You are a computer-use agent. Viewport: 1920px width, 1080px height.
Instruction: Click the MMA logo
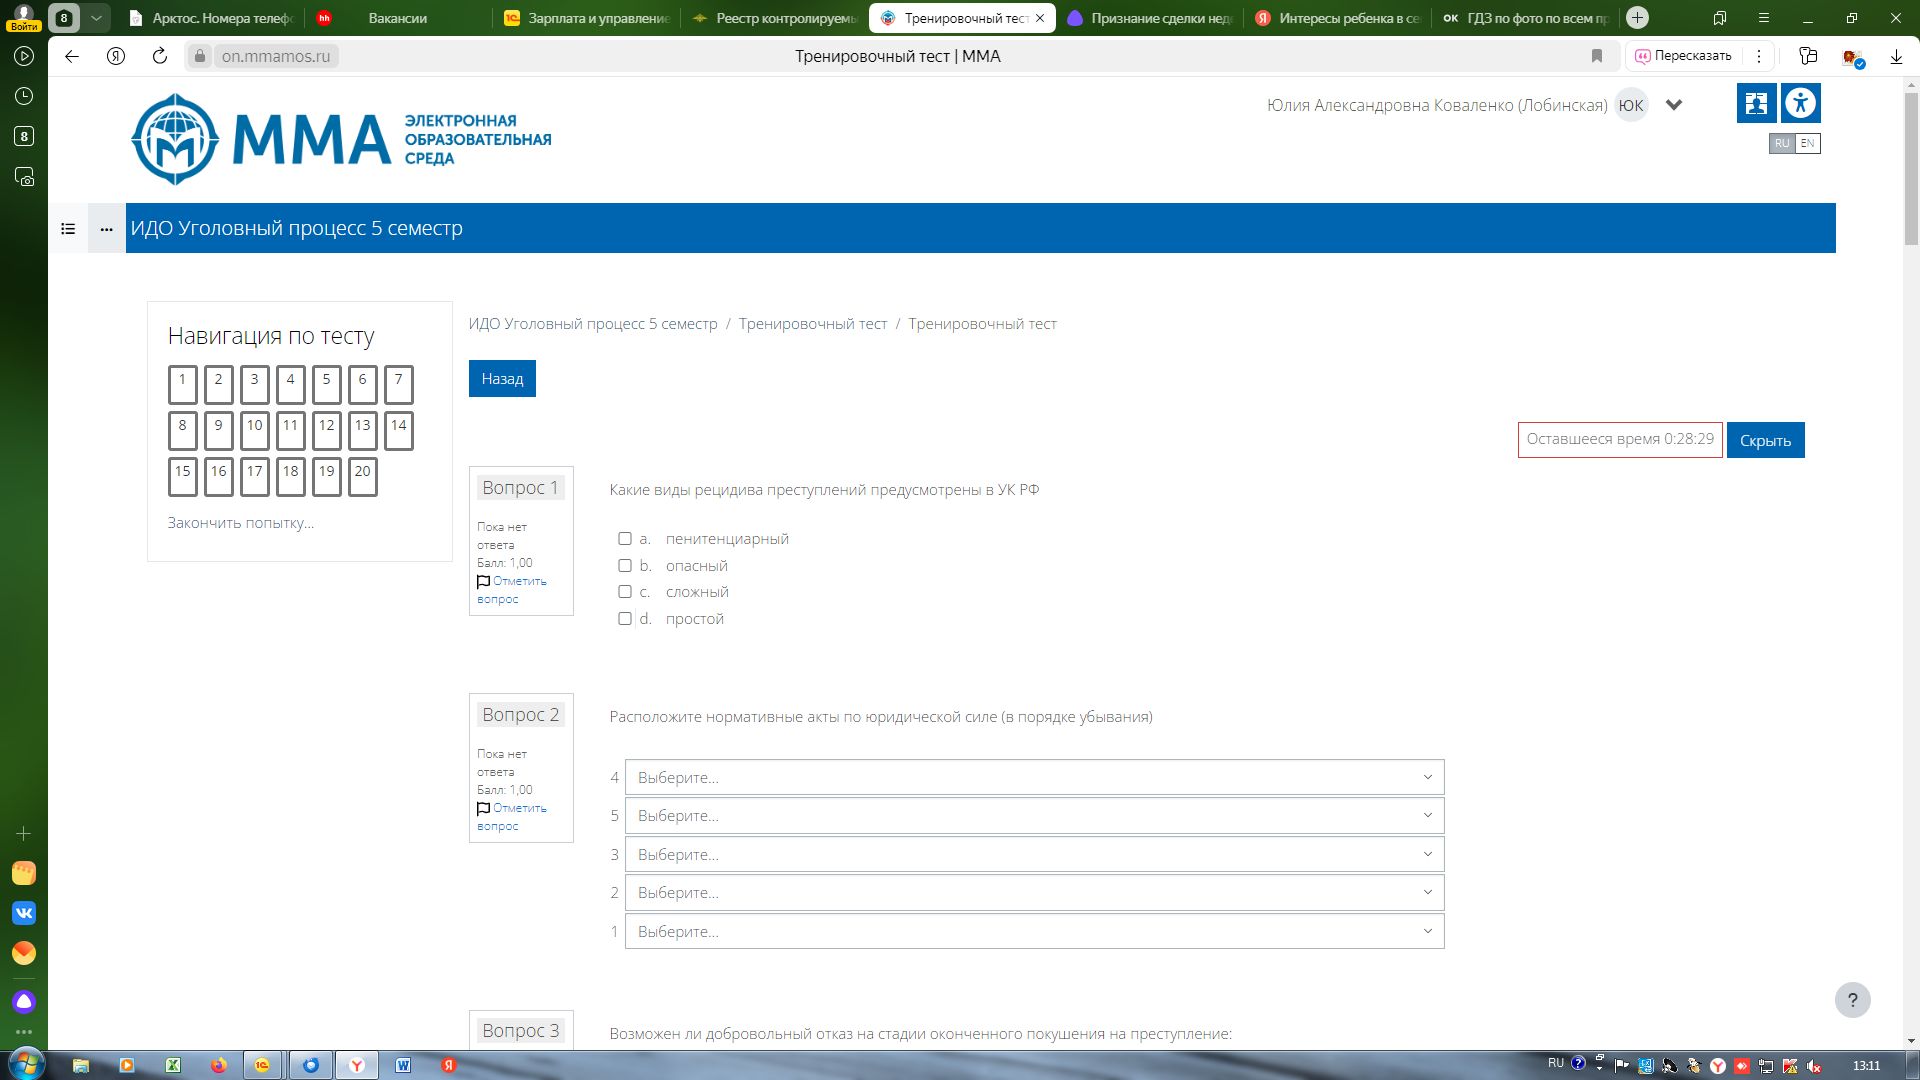coord(341,139)
